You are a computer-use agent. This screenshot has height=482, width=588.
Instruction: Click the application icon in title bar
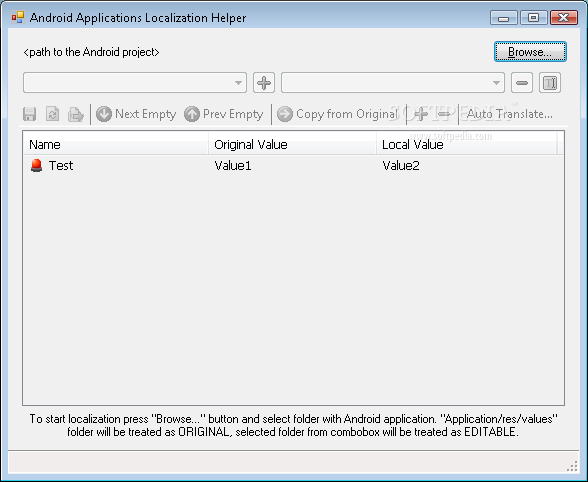pyautogui.click(x=18, y=18)
